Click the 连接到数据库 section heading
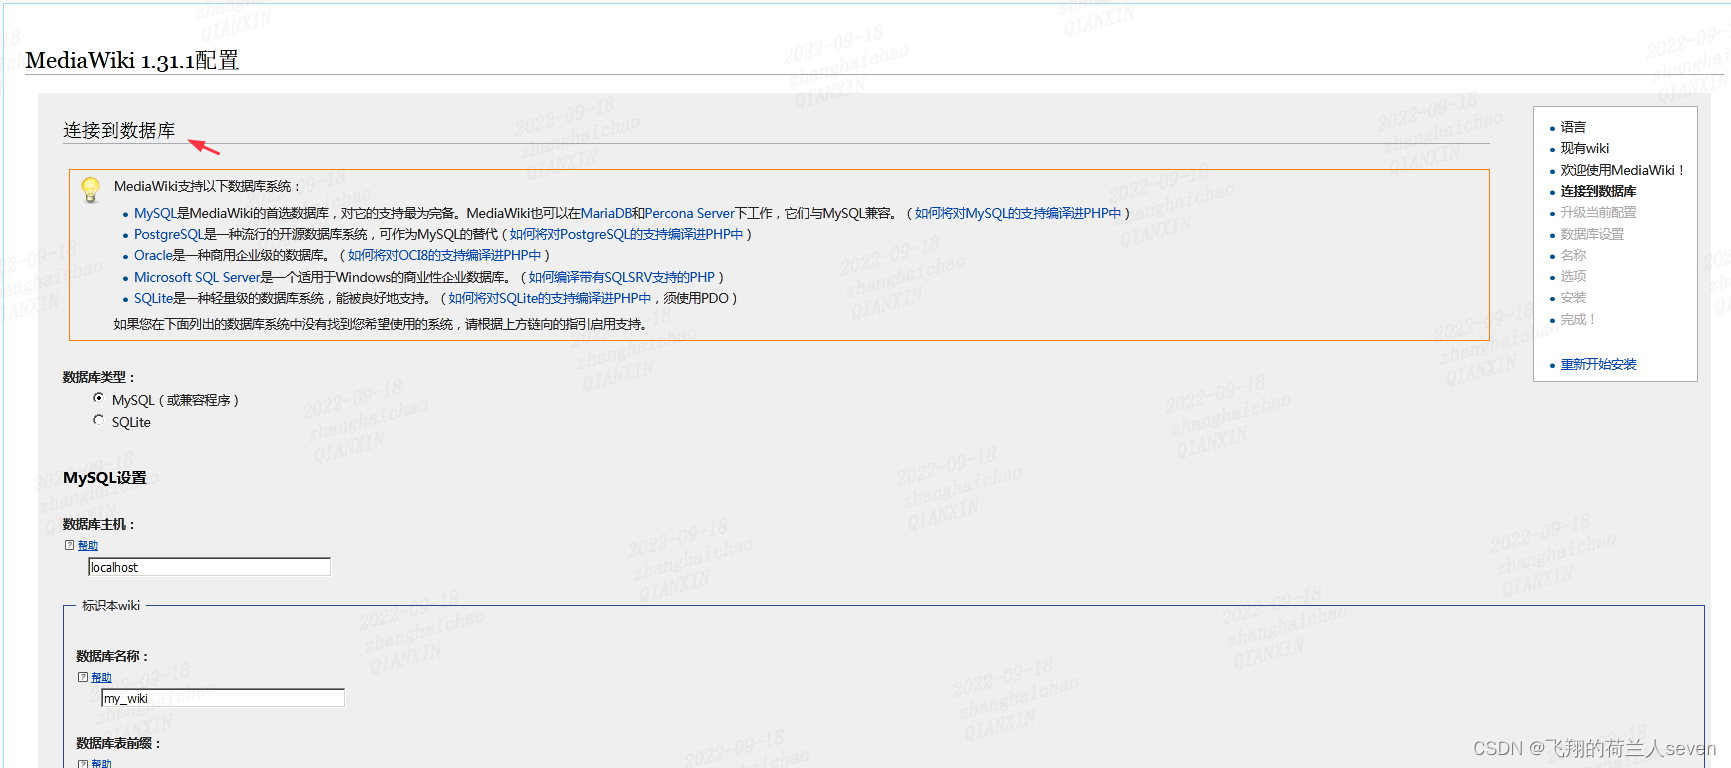Image resolution: width=1731 pixels, height=768 pixels. 119,130
